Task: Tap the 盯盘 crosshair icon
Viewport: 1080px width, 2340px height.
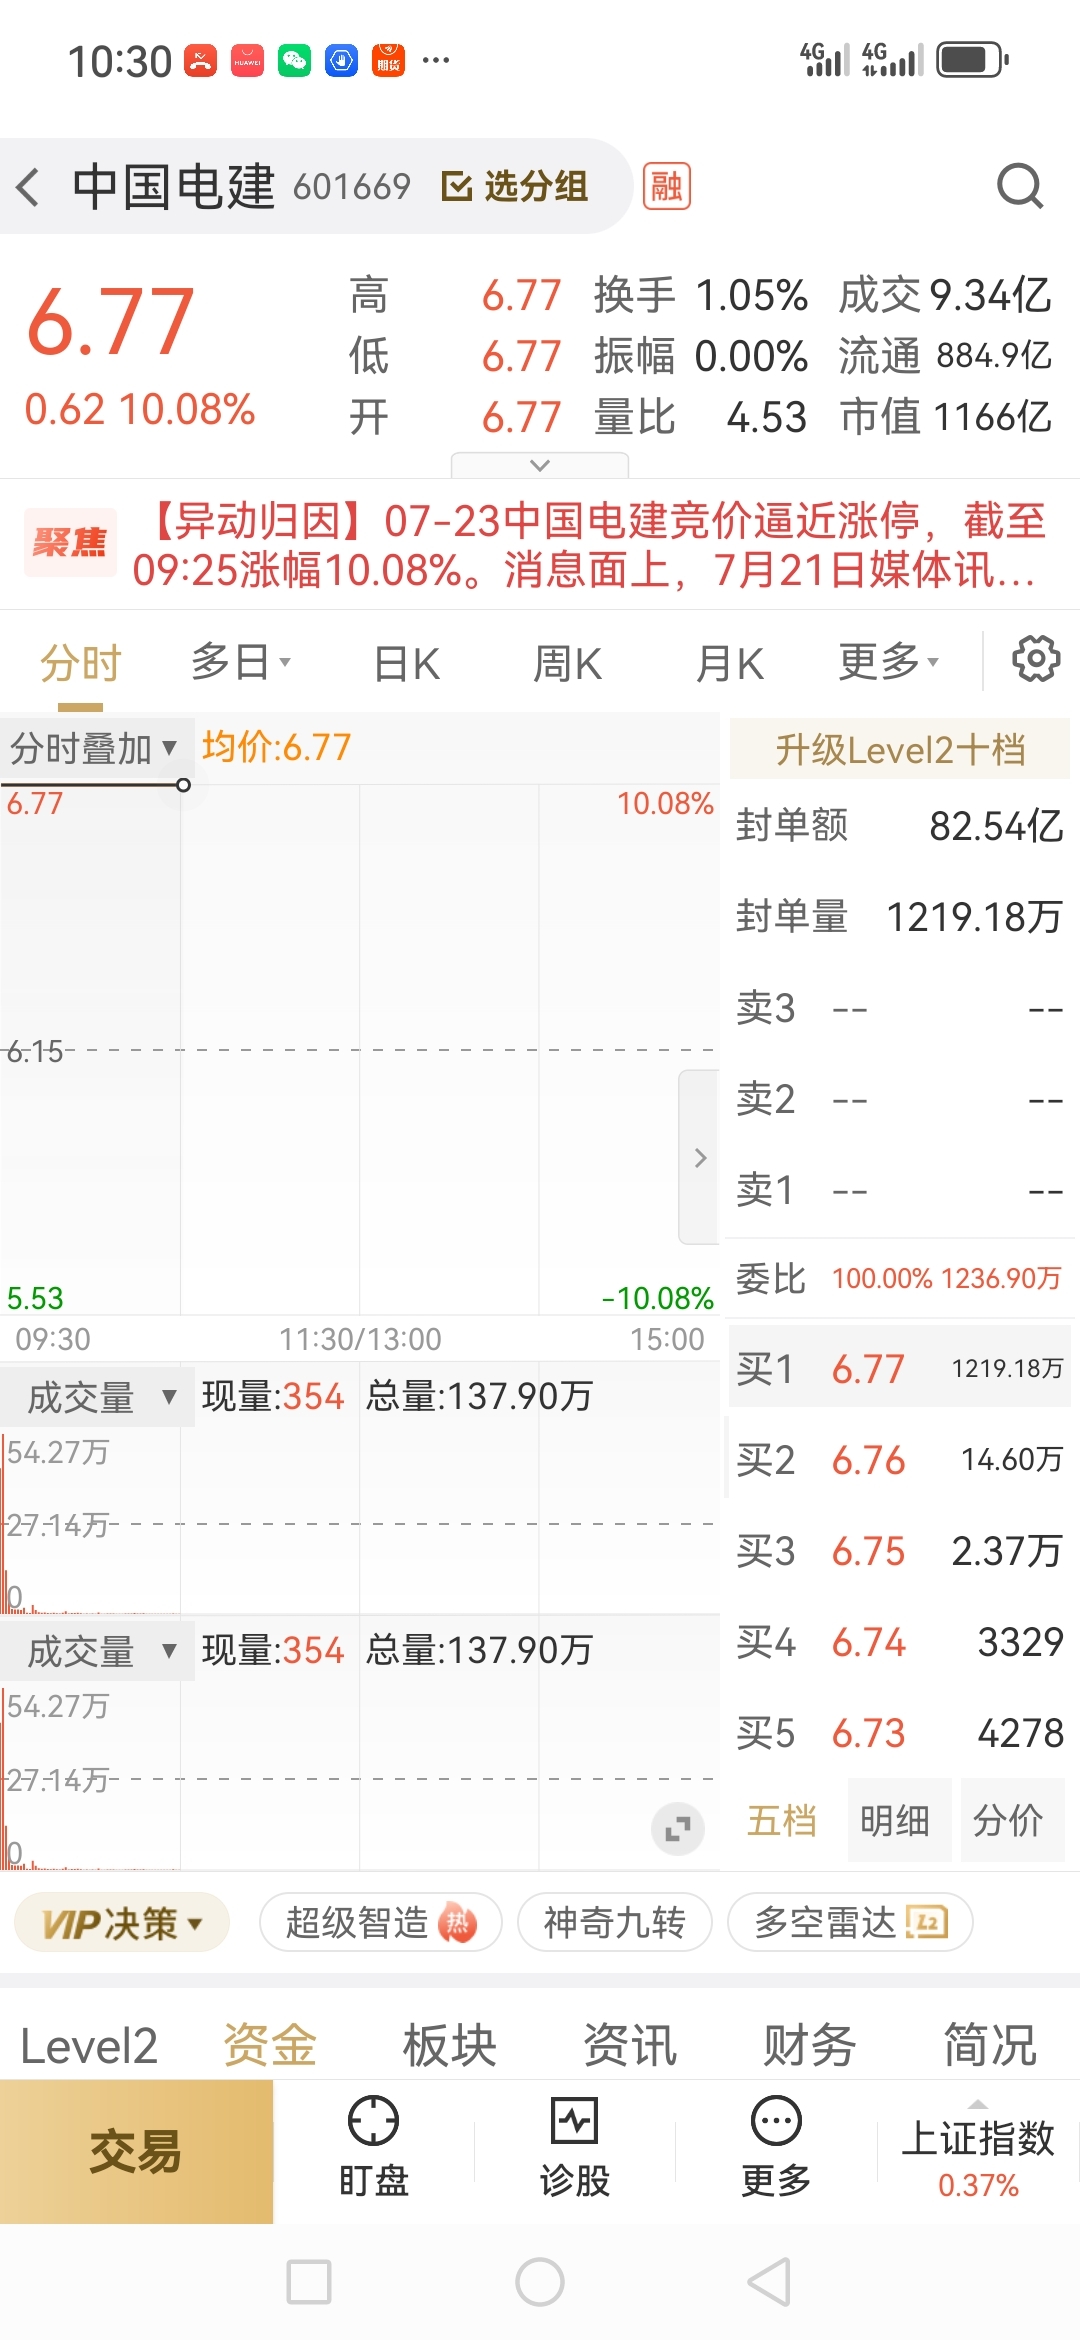Action: pos(373,2119)
